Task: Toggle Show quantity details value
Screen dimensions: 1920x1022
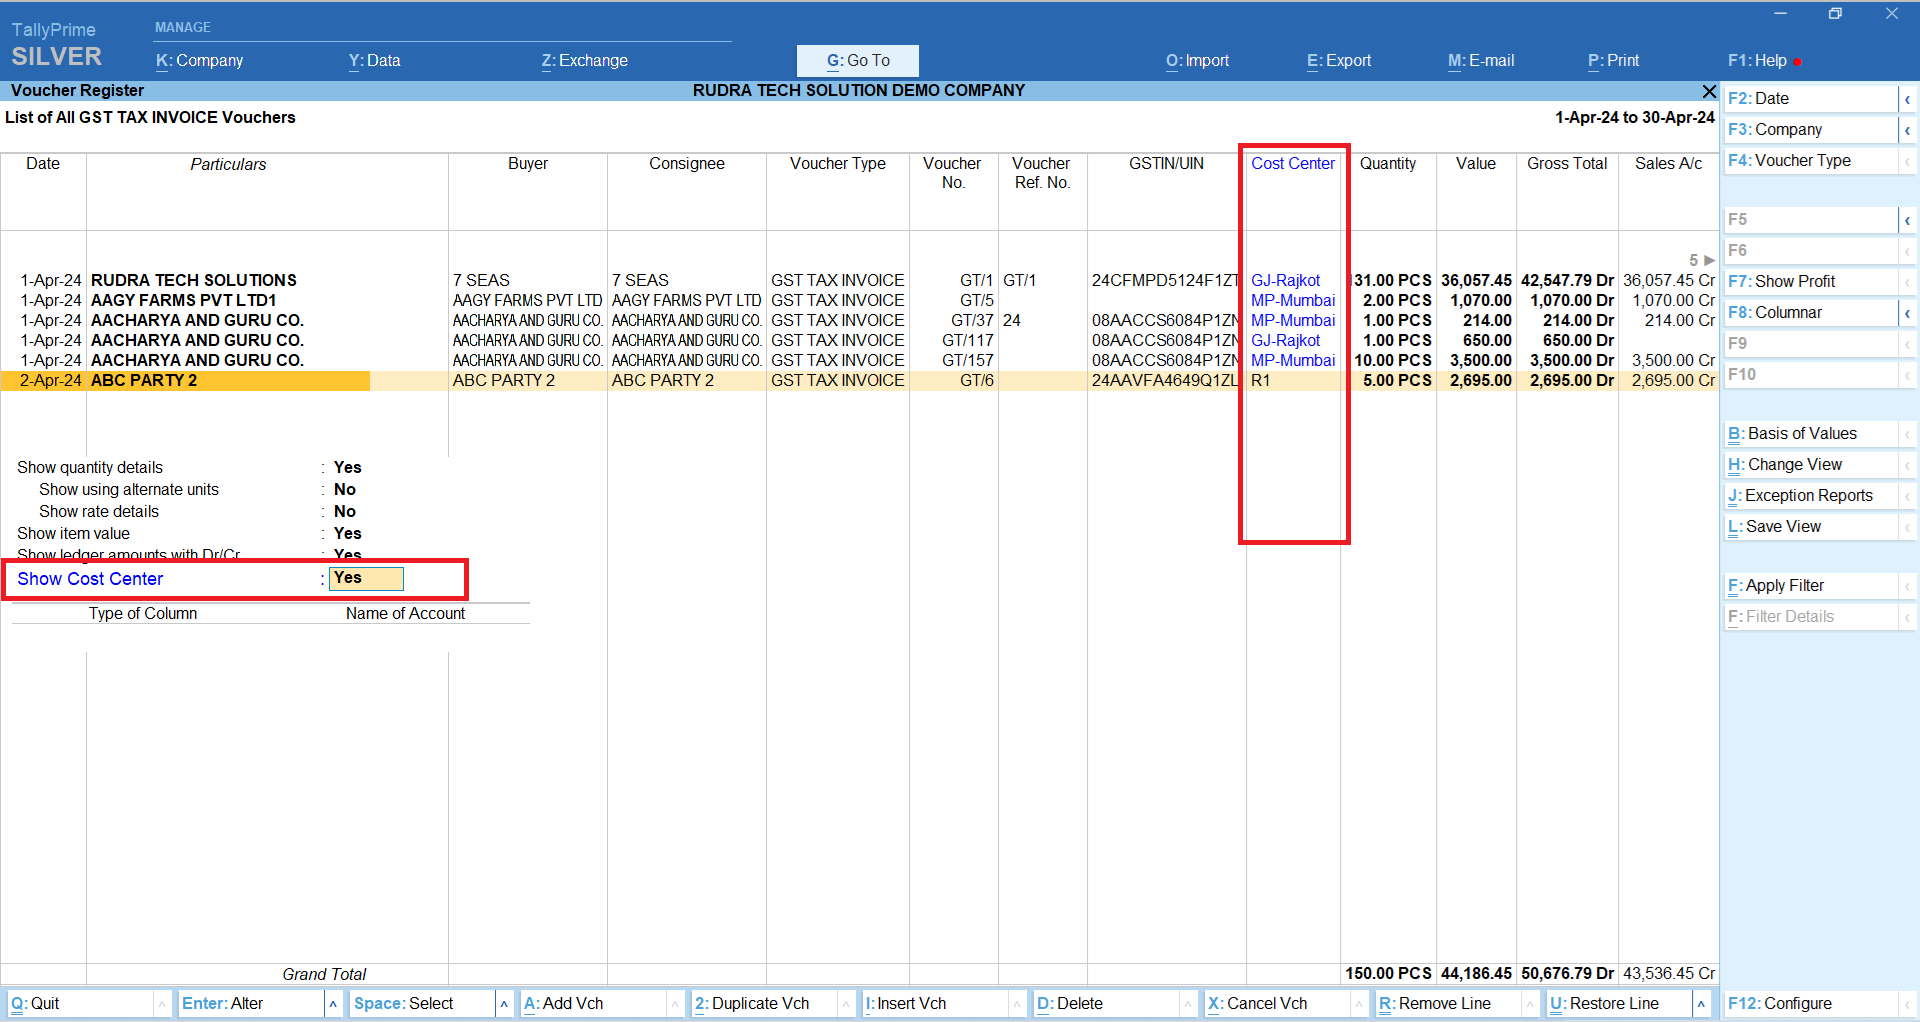Action: pyautogui.click(x=347, y=467)
